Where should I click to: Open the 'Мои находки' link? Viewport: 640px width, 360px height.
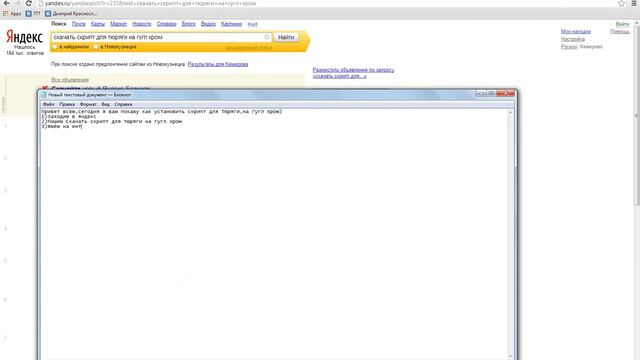[576, 31]
